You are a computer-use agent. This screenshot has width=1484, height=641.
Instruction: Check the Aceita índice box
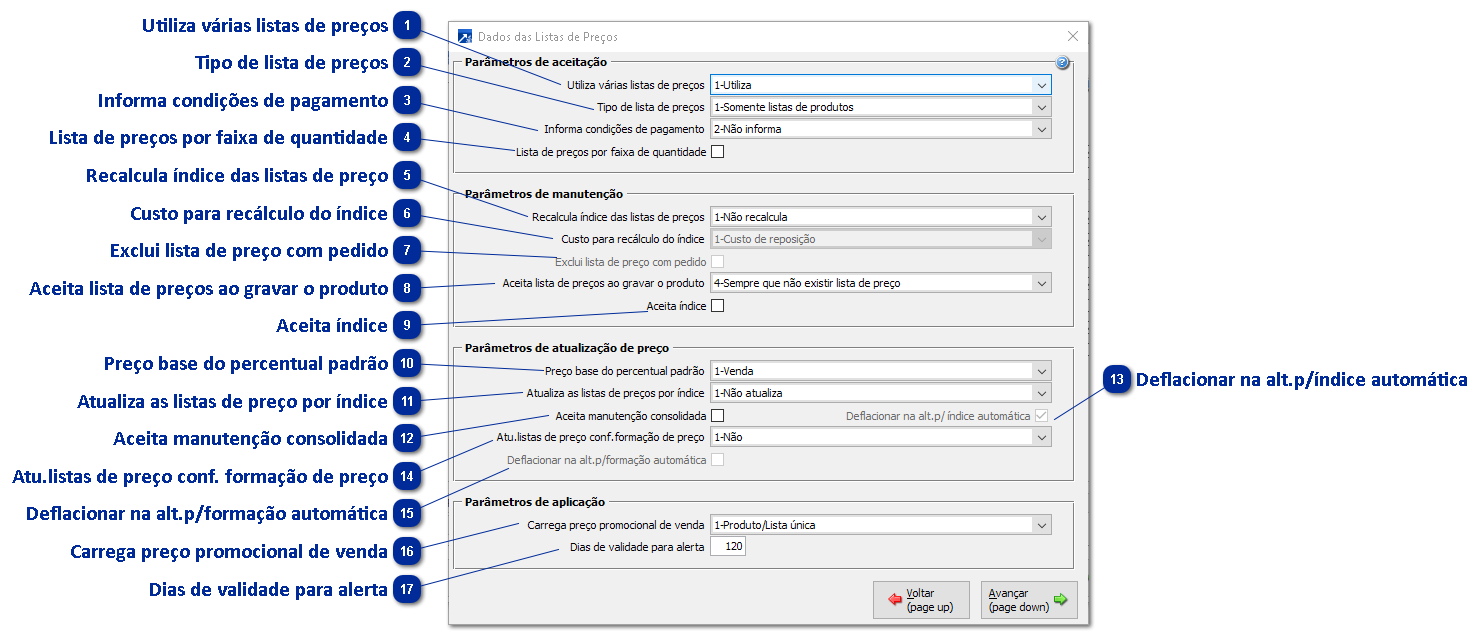[717, 306]
